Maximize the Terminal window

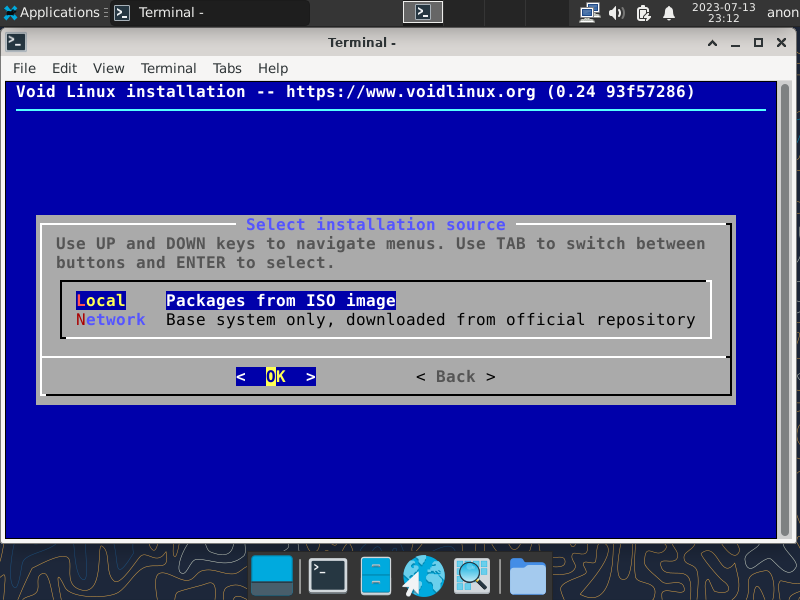(x=758, y=43)
